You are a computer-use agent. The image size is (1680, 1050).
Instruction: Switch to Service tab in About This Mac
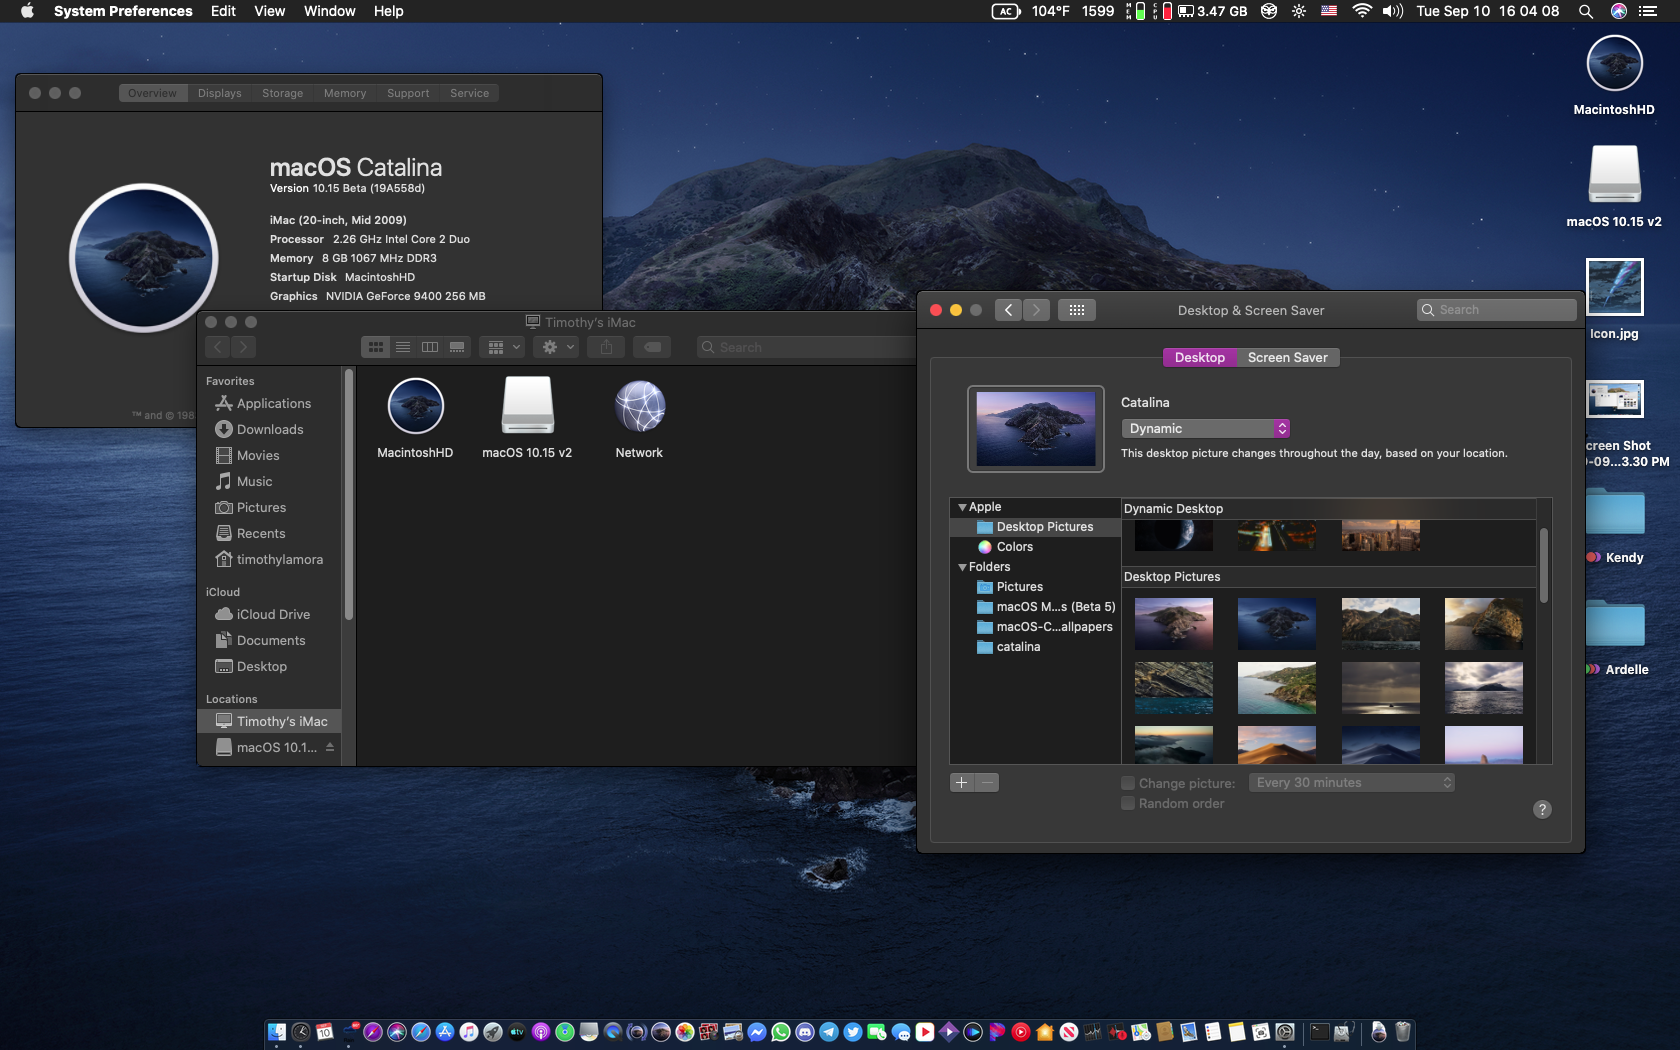pos(469,93)
